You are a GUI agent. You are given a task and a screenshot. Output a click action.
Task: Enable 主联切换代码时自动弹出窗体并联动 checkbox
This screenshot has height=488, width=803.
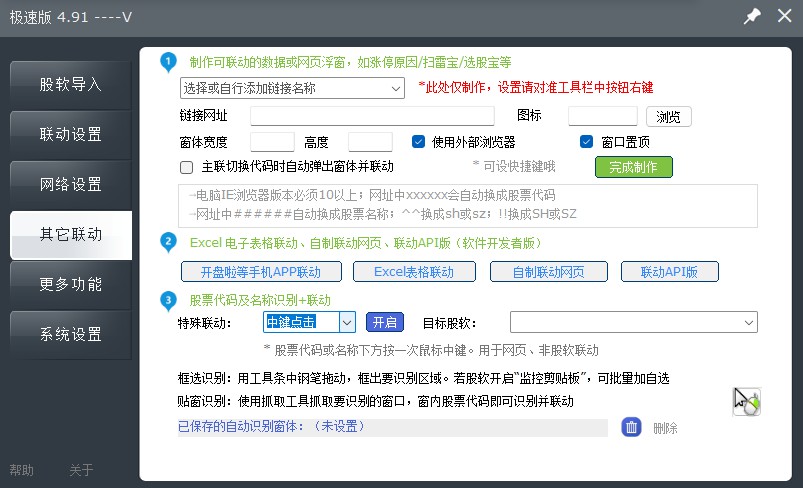[186, 166]
